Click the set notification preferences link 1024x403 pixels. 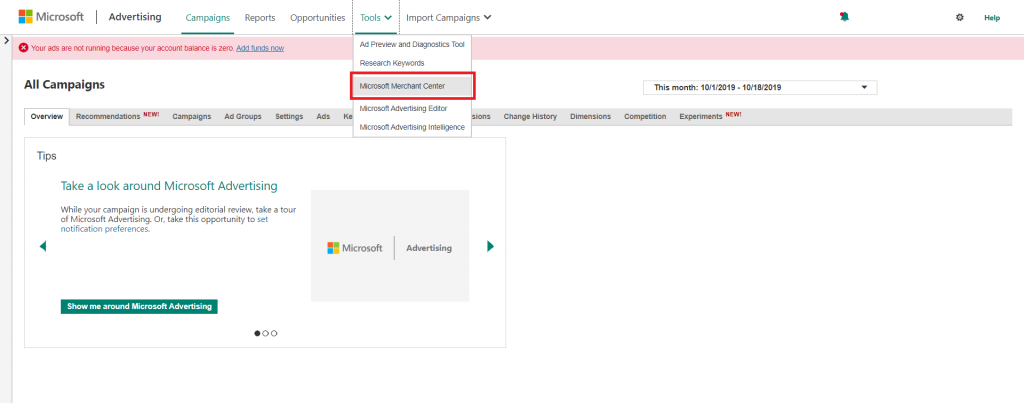click(x=165, y=225)
